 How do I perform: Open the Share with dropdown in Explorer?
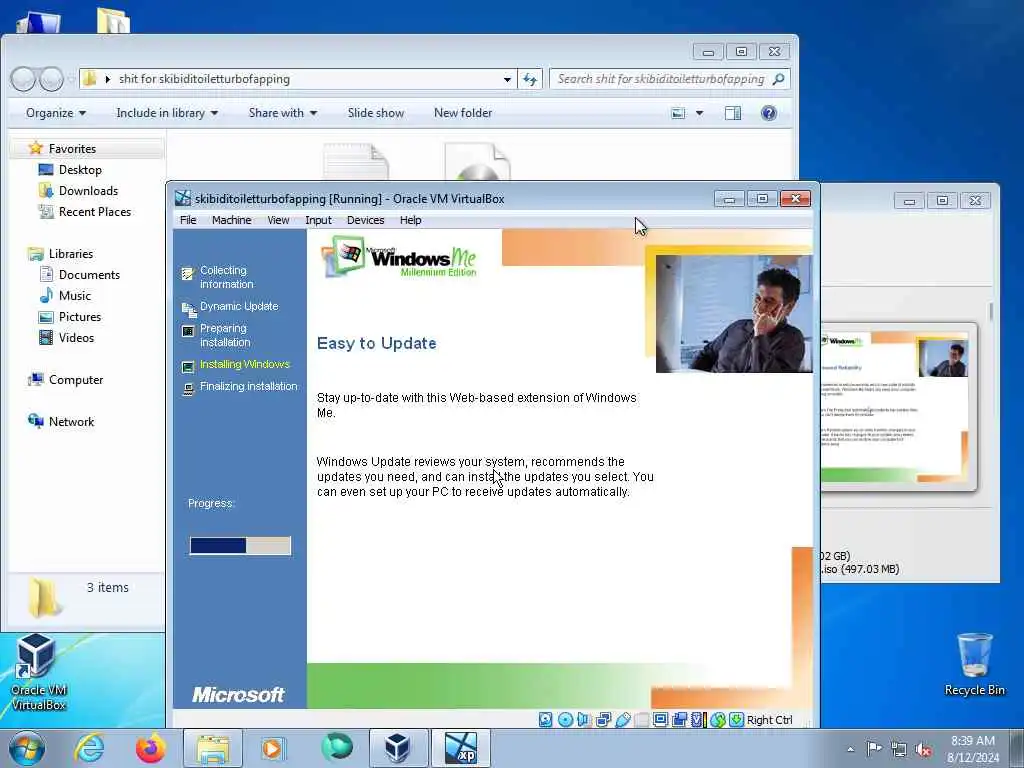tap(283, 113)
